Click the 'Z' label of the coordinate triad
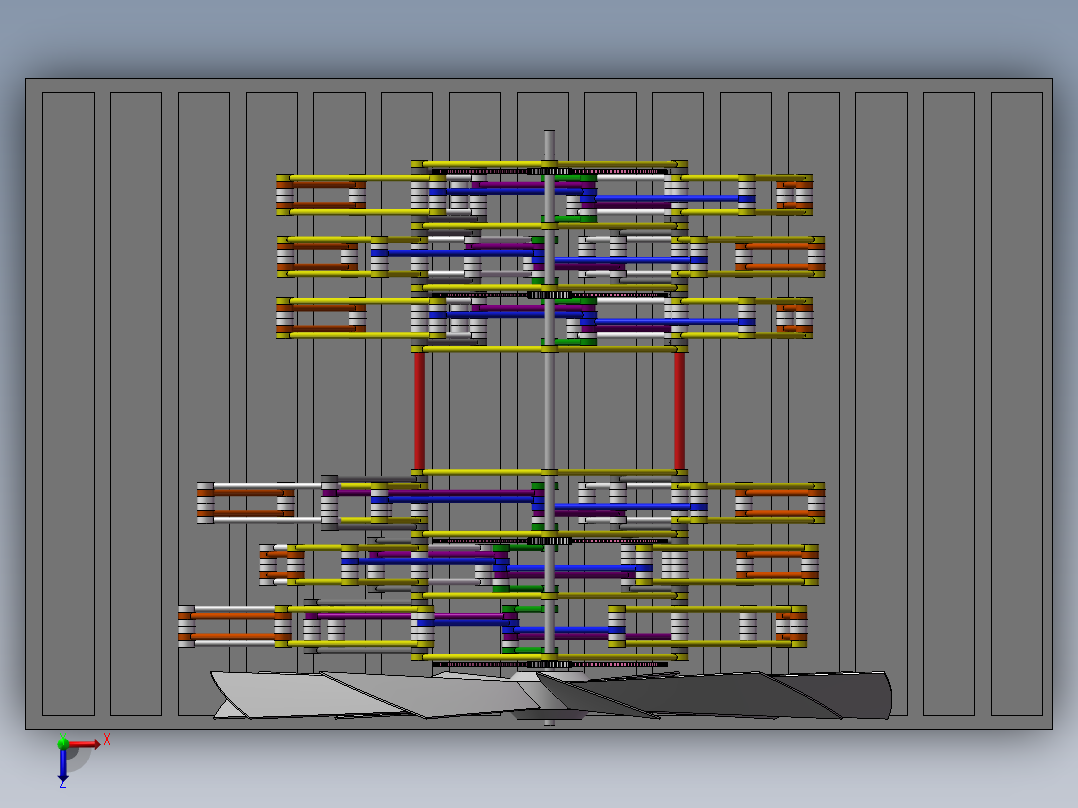The image size is (1078, 808). [63, 784]
